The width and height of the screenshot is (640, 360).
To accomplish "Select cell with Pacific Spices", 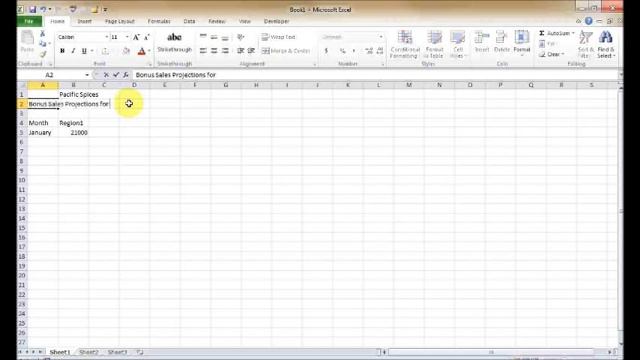I will pyautogui.click(x=73, y=94).
